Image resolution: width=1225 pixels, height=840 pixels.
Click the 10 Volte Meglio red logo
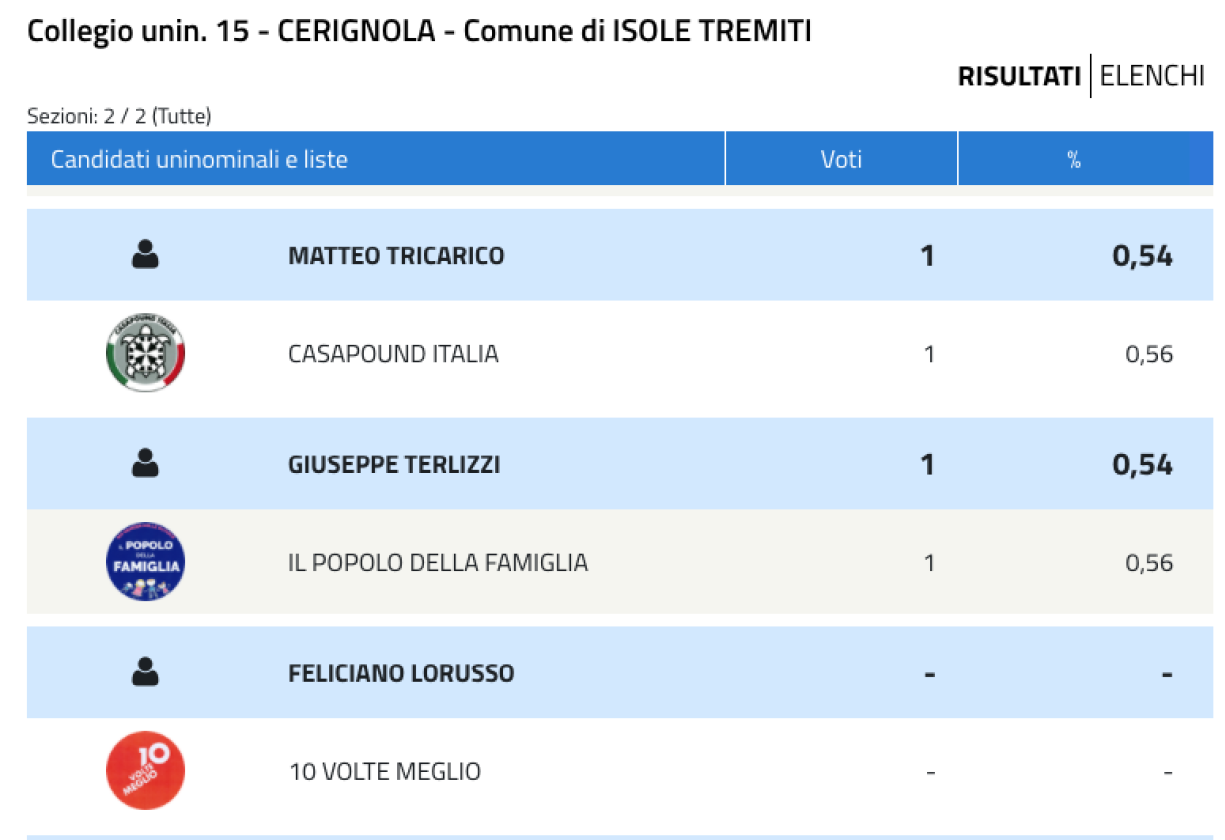pyautogui.click(x=146, y=771)
